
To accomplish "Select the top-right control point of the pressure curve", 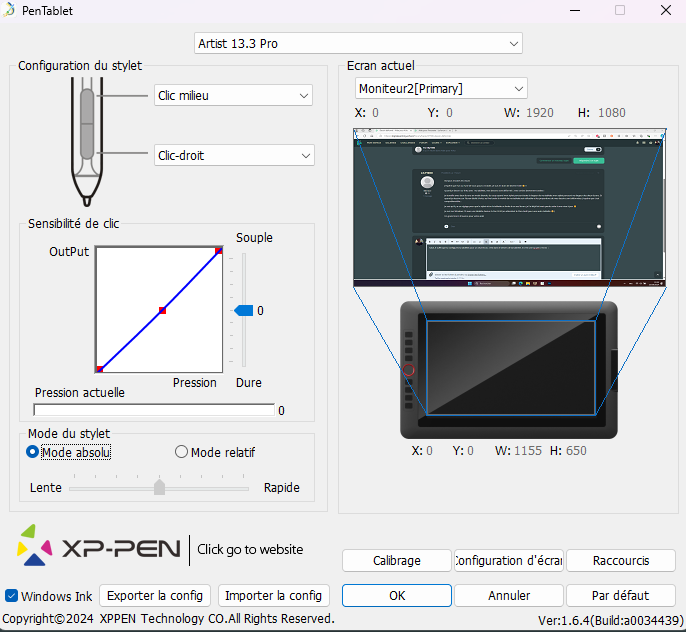I will pyautogui.click(x=218, y=250).
